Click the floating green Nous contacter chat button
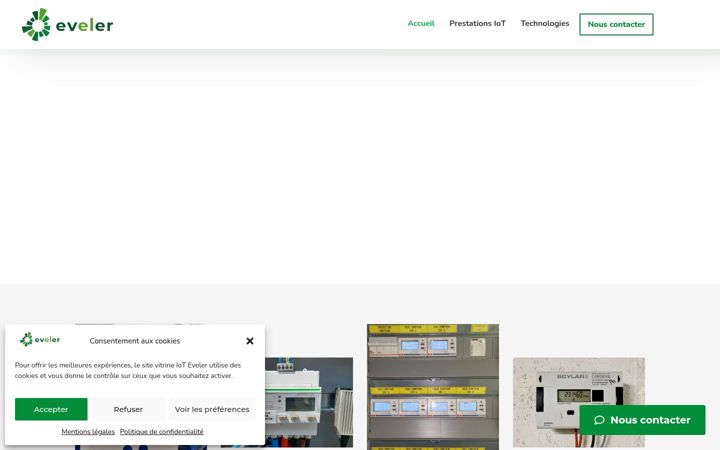This screenshot has height=450, width=720. click(642, 420)
